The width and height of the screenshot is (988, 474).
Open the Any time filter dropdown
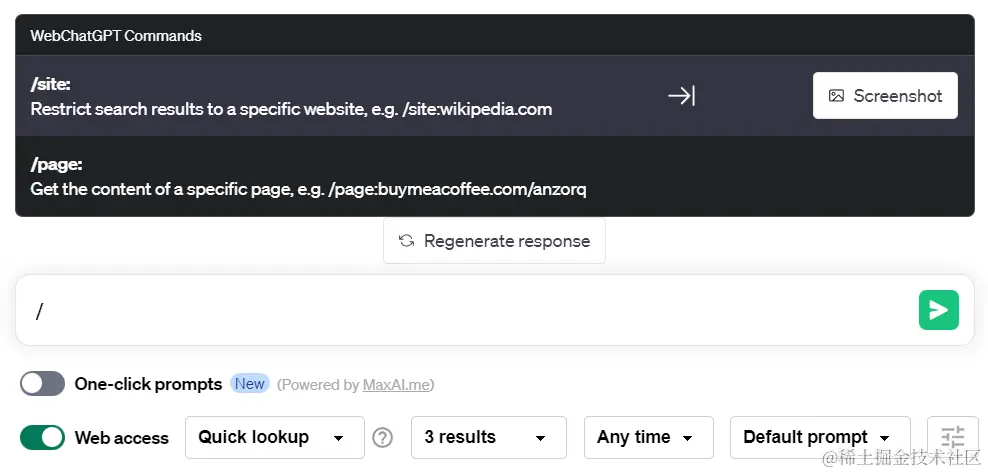[648, 437]
